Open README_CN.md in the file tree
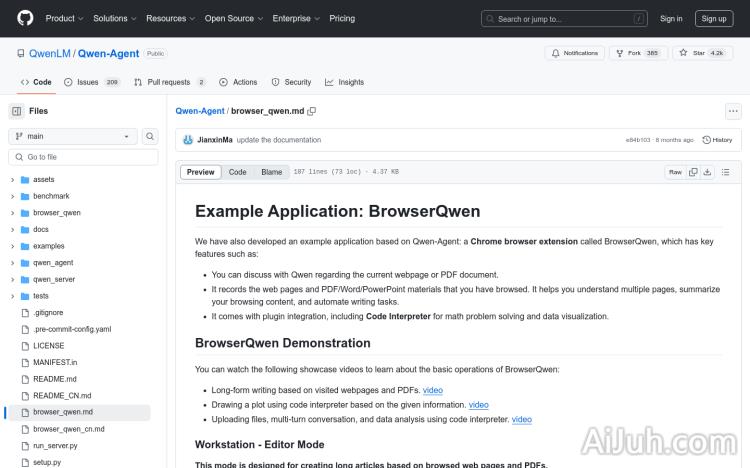The image size is (750, 468). pos(62,396)
